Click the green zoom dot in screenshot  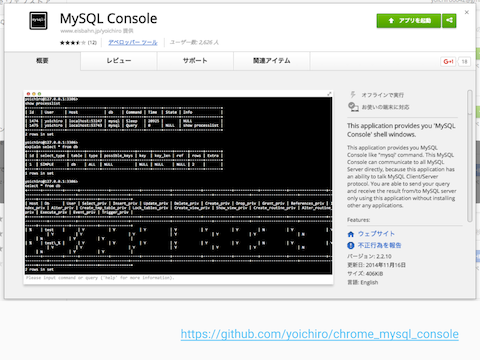tap(39, 94)
